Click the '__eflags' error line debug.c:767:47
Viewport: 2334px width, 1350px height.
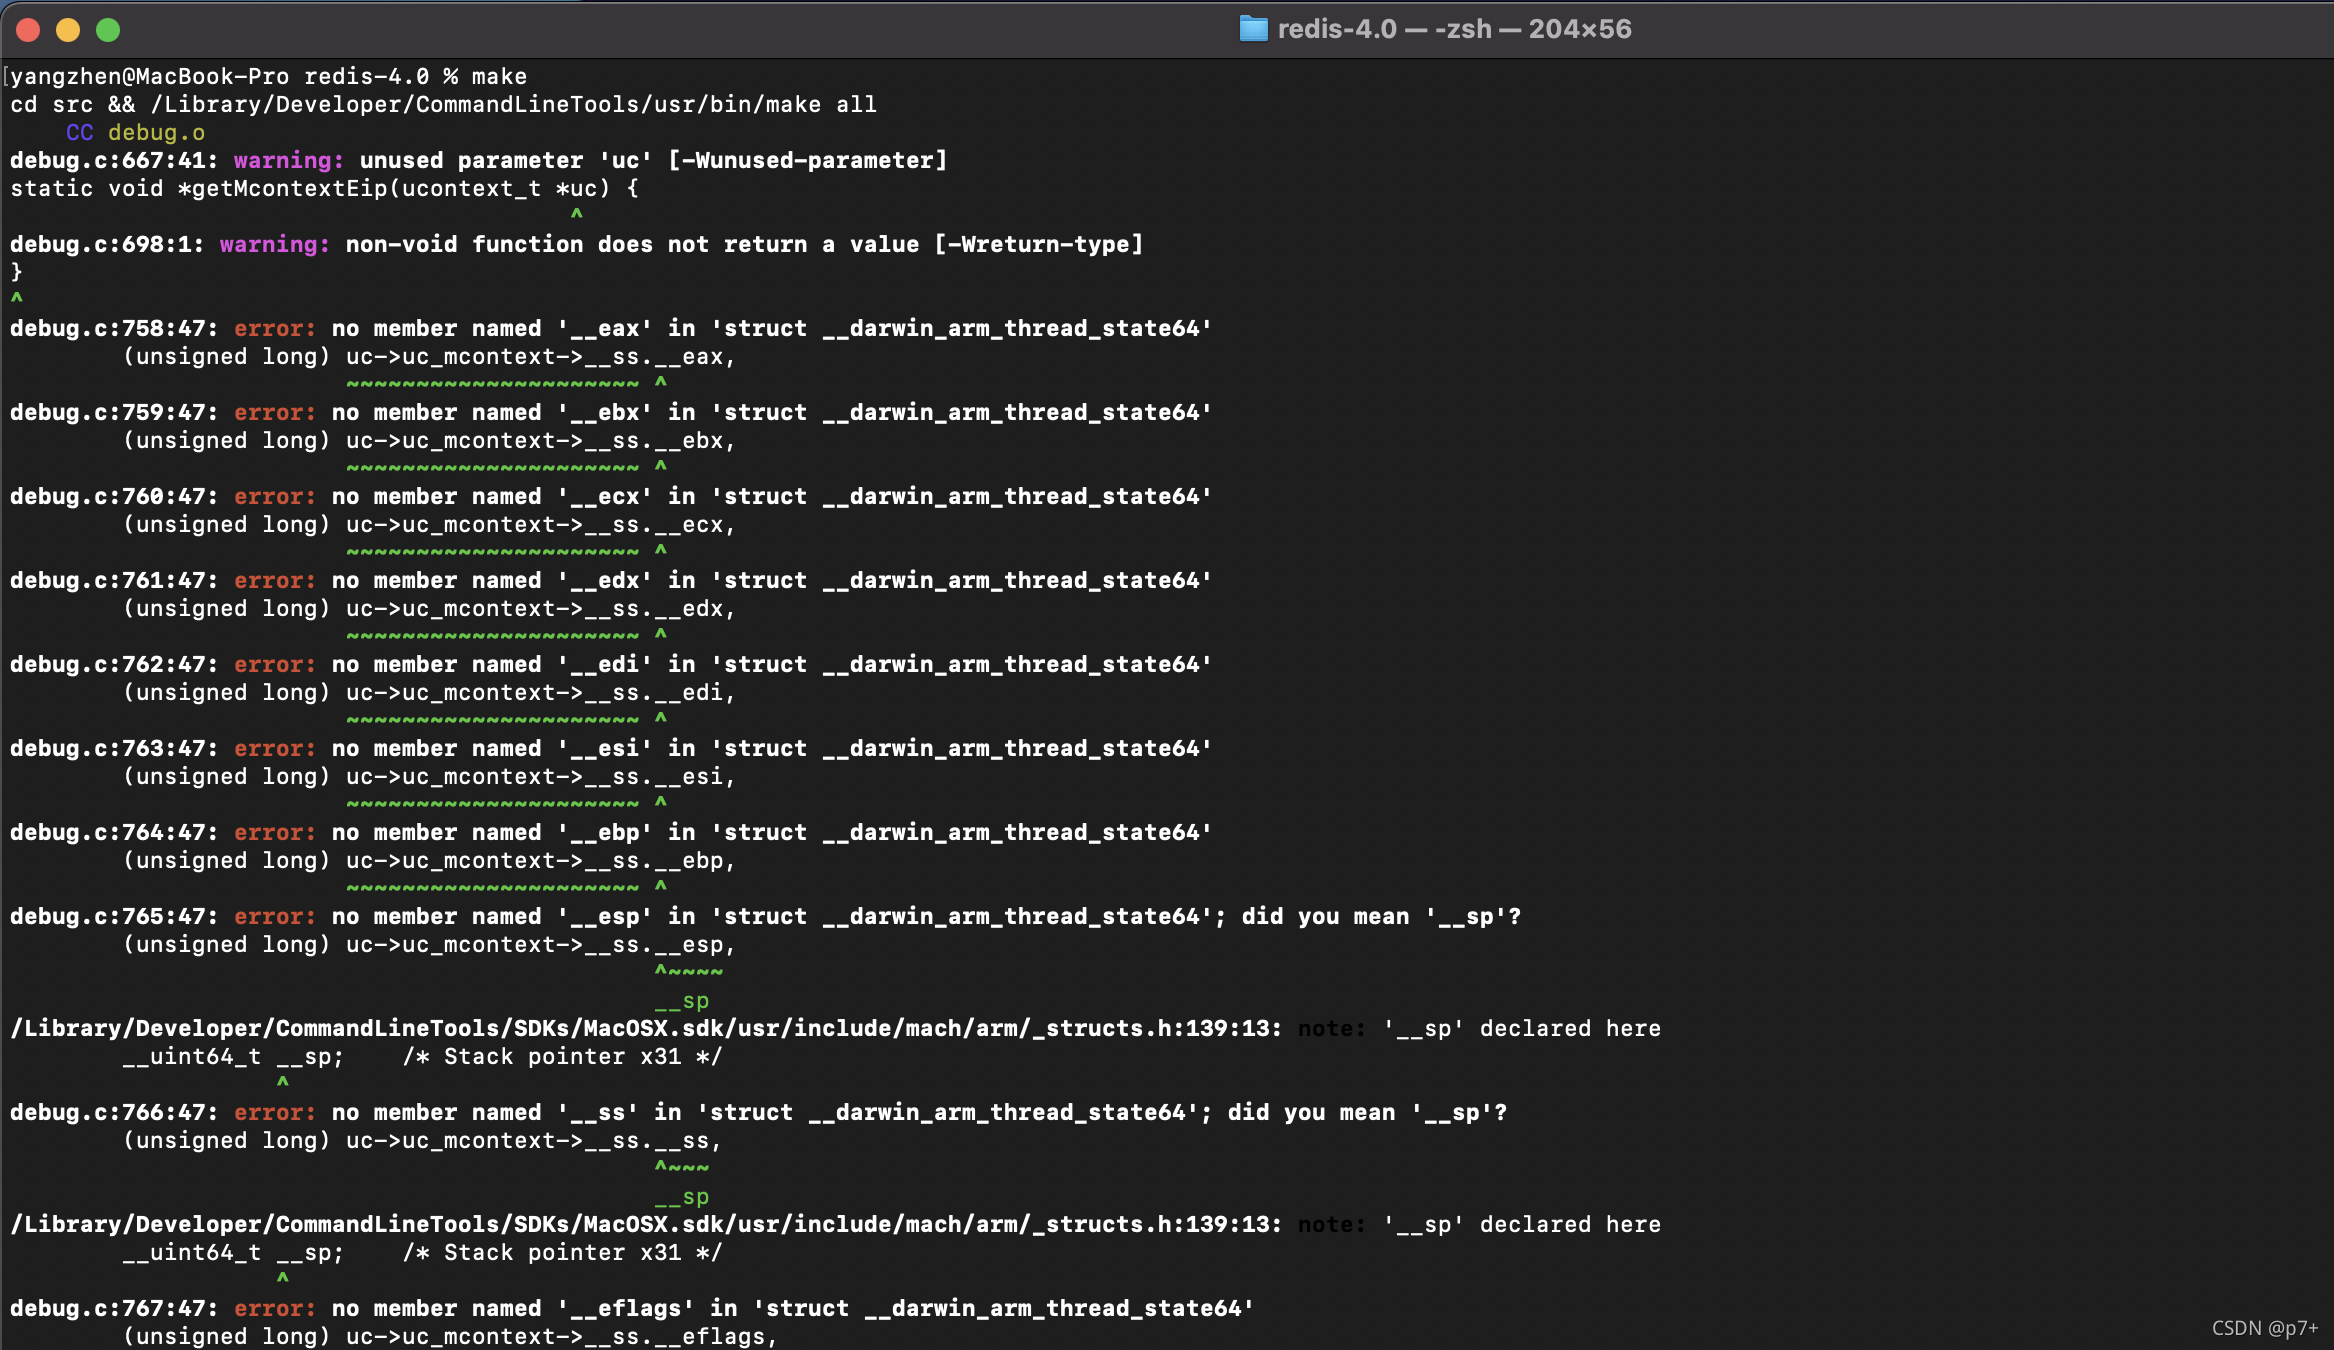pyautogui.click(x=630, y=1309)
